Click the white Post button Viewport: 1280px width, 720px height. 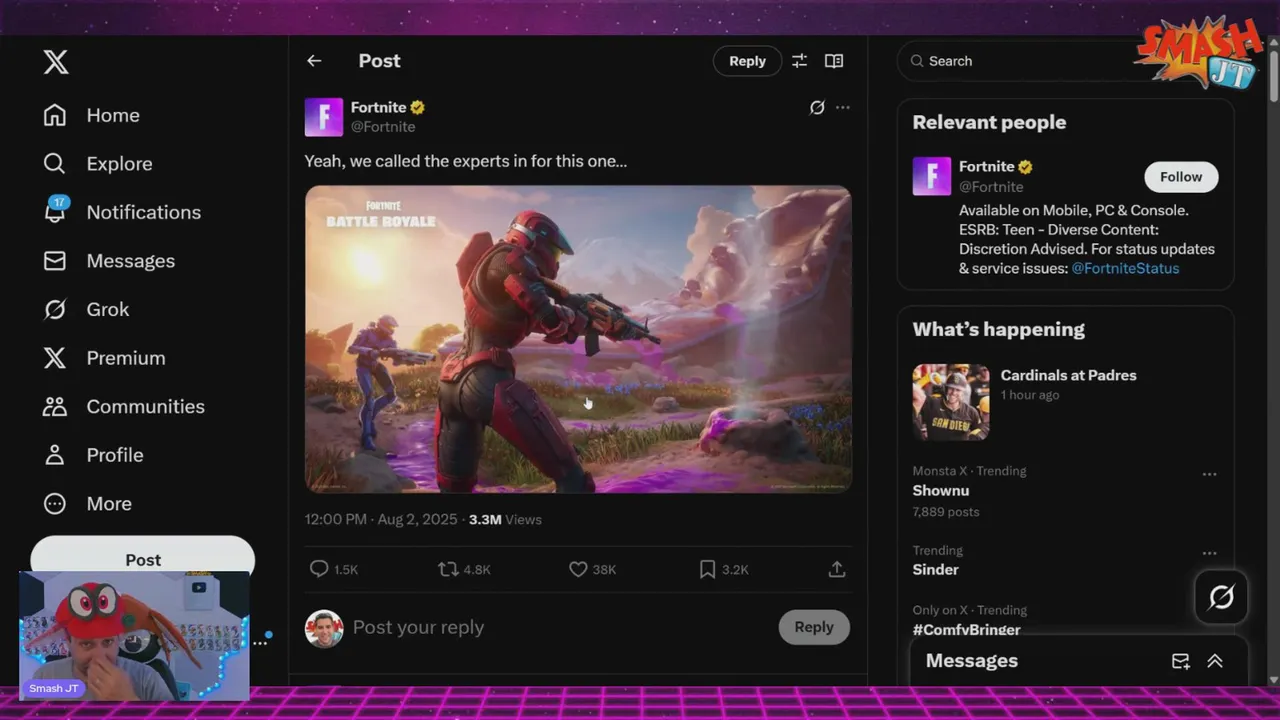[x=143, y=558]
